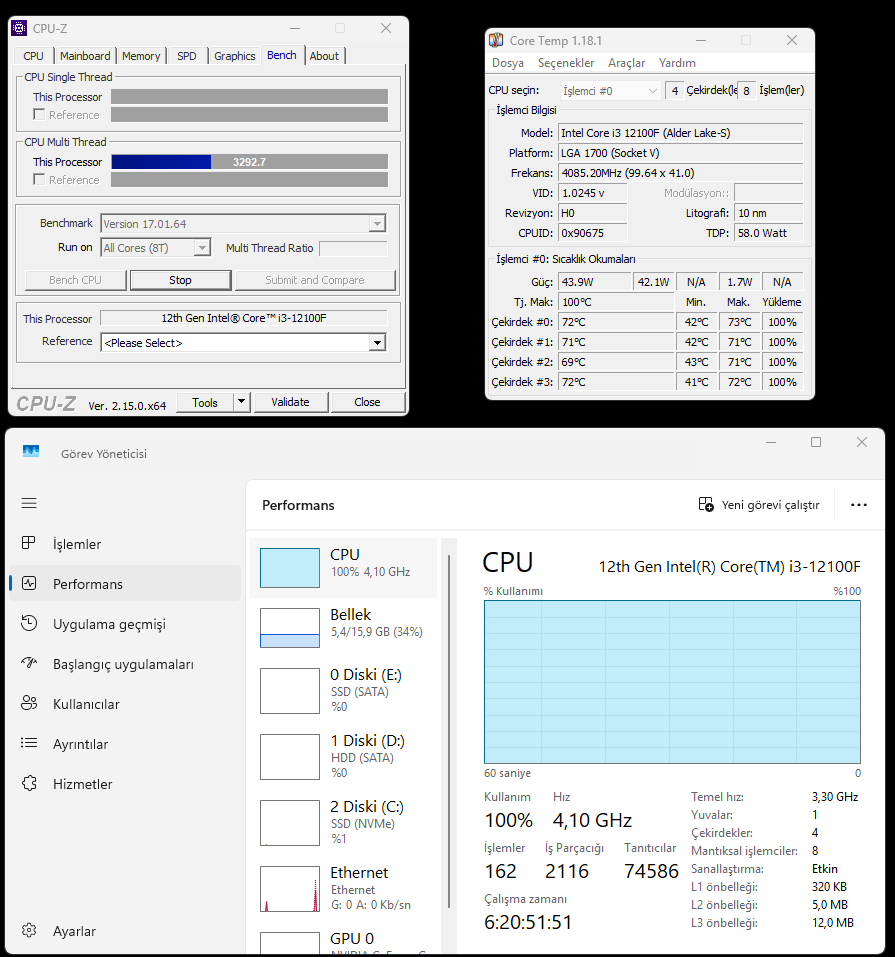
Task: Open the CPU seçin İşlemci #0 dropdown
Action: (610, 90)
